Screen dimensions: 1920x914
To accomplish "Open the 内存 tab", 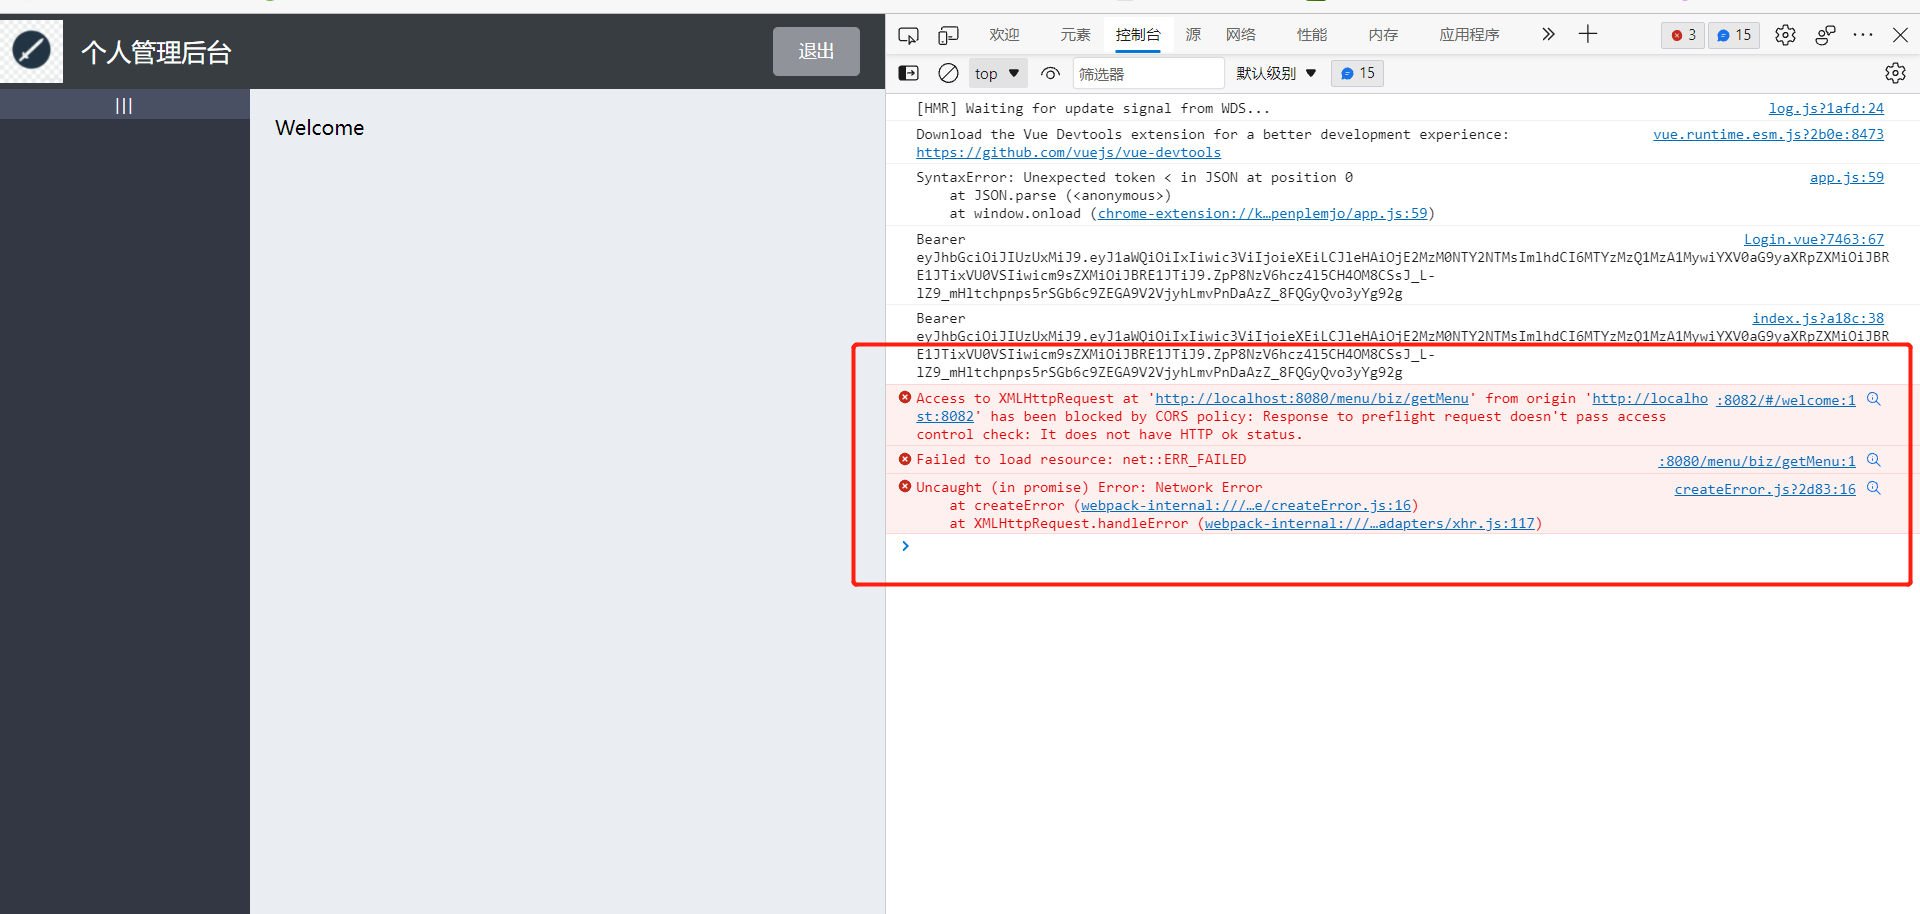I will point(1383,35).
